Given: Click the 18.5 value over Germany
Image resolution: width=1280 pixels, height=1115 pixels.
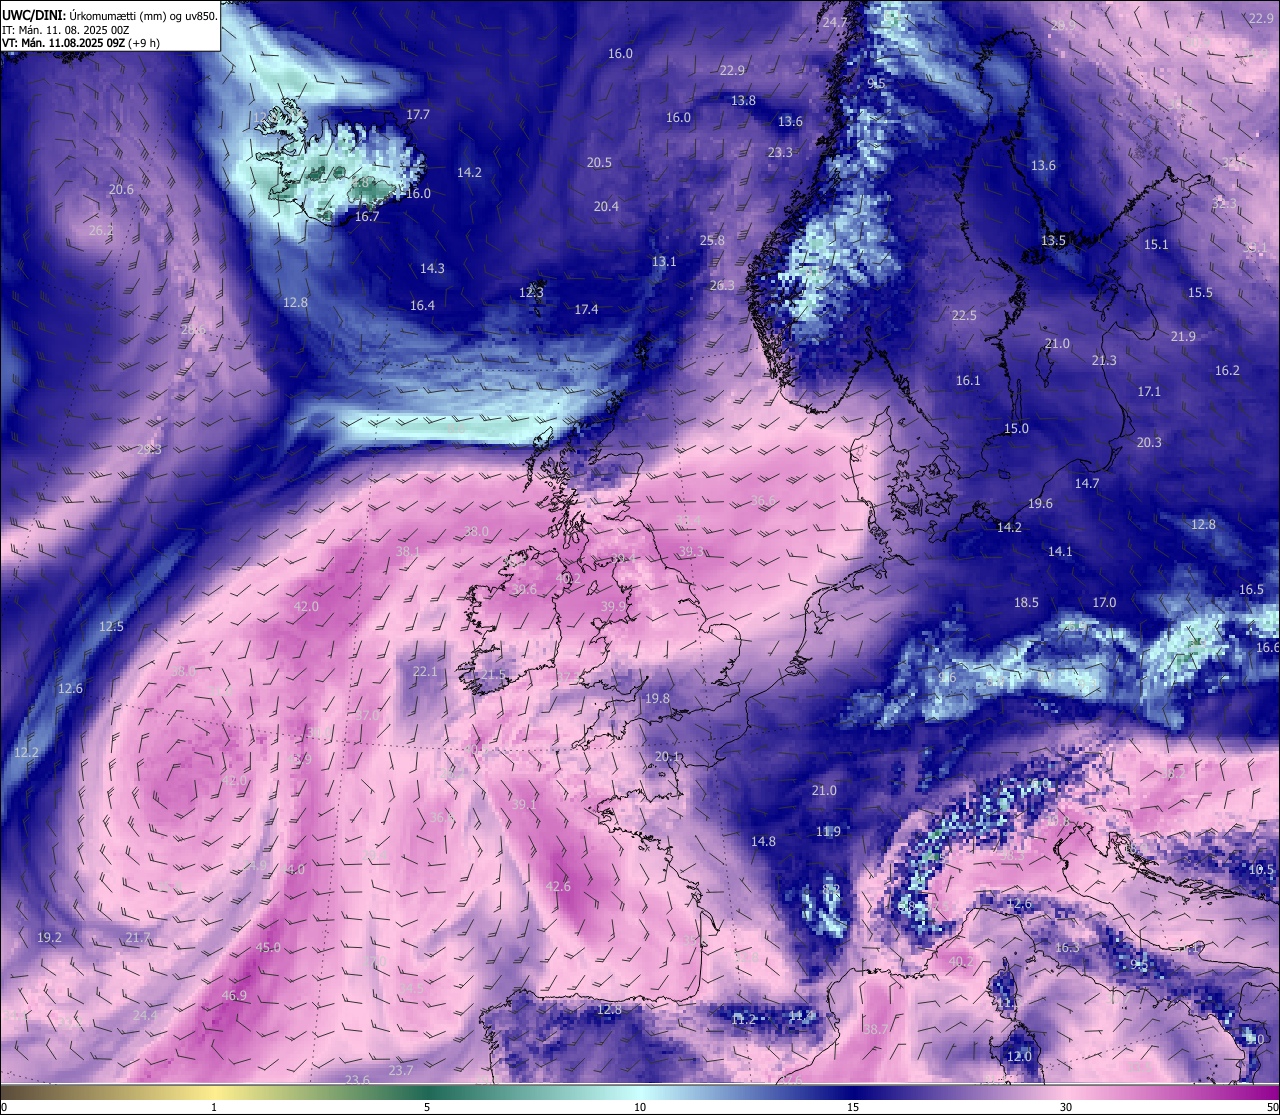Looking at the screenshot, I should tap(1026, 603).
